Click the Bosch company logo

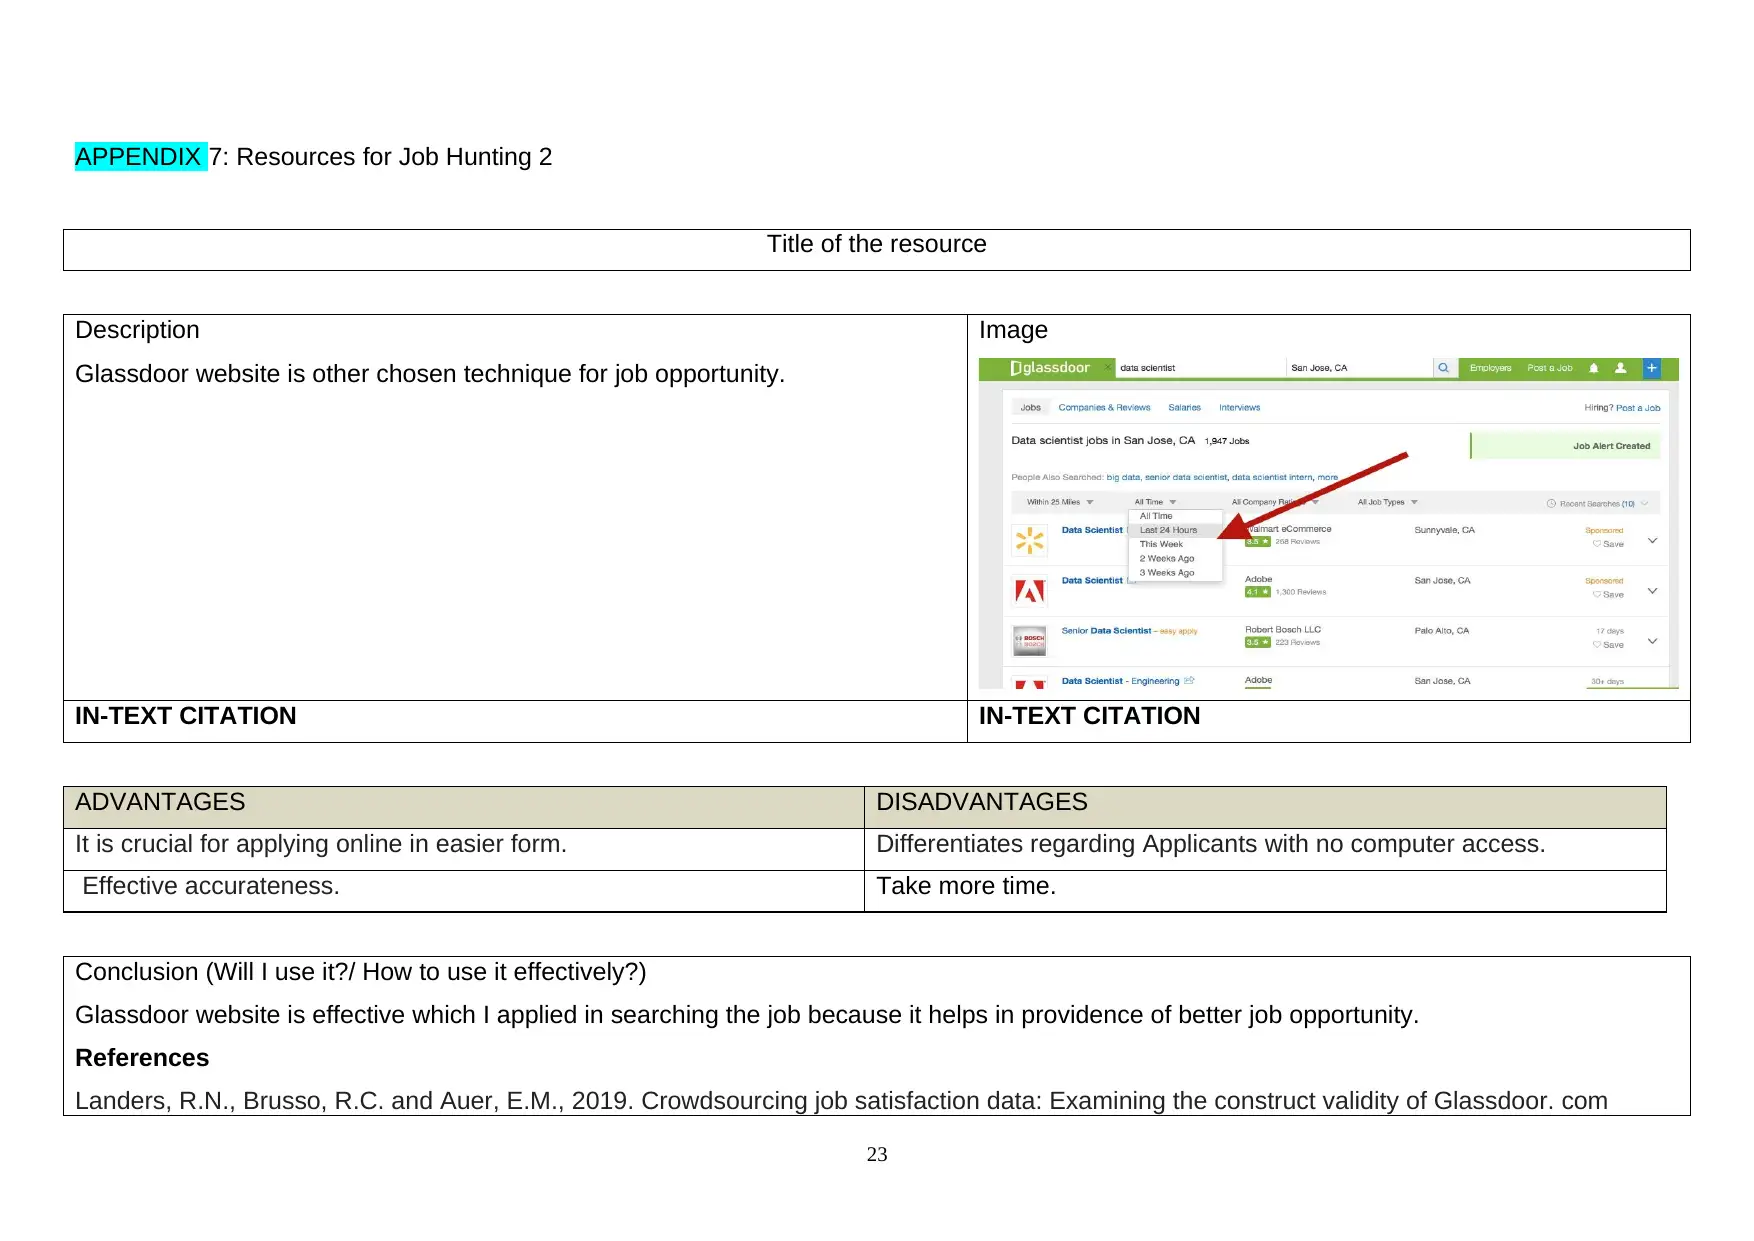point(1029,641)
